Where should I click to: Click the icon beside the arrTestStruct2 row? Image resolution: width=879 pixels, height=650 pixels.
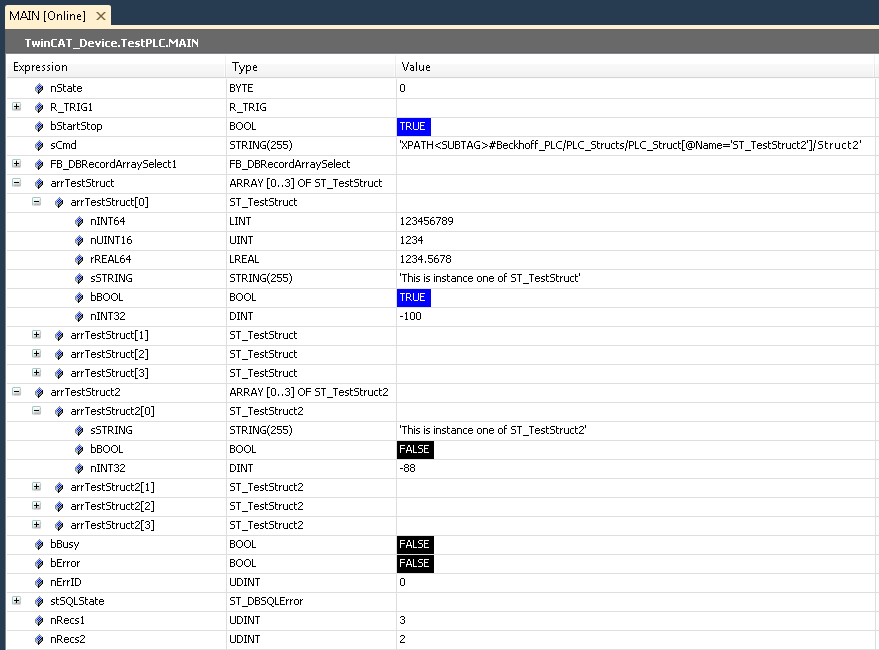click(x=39, y=393)
